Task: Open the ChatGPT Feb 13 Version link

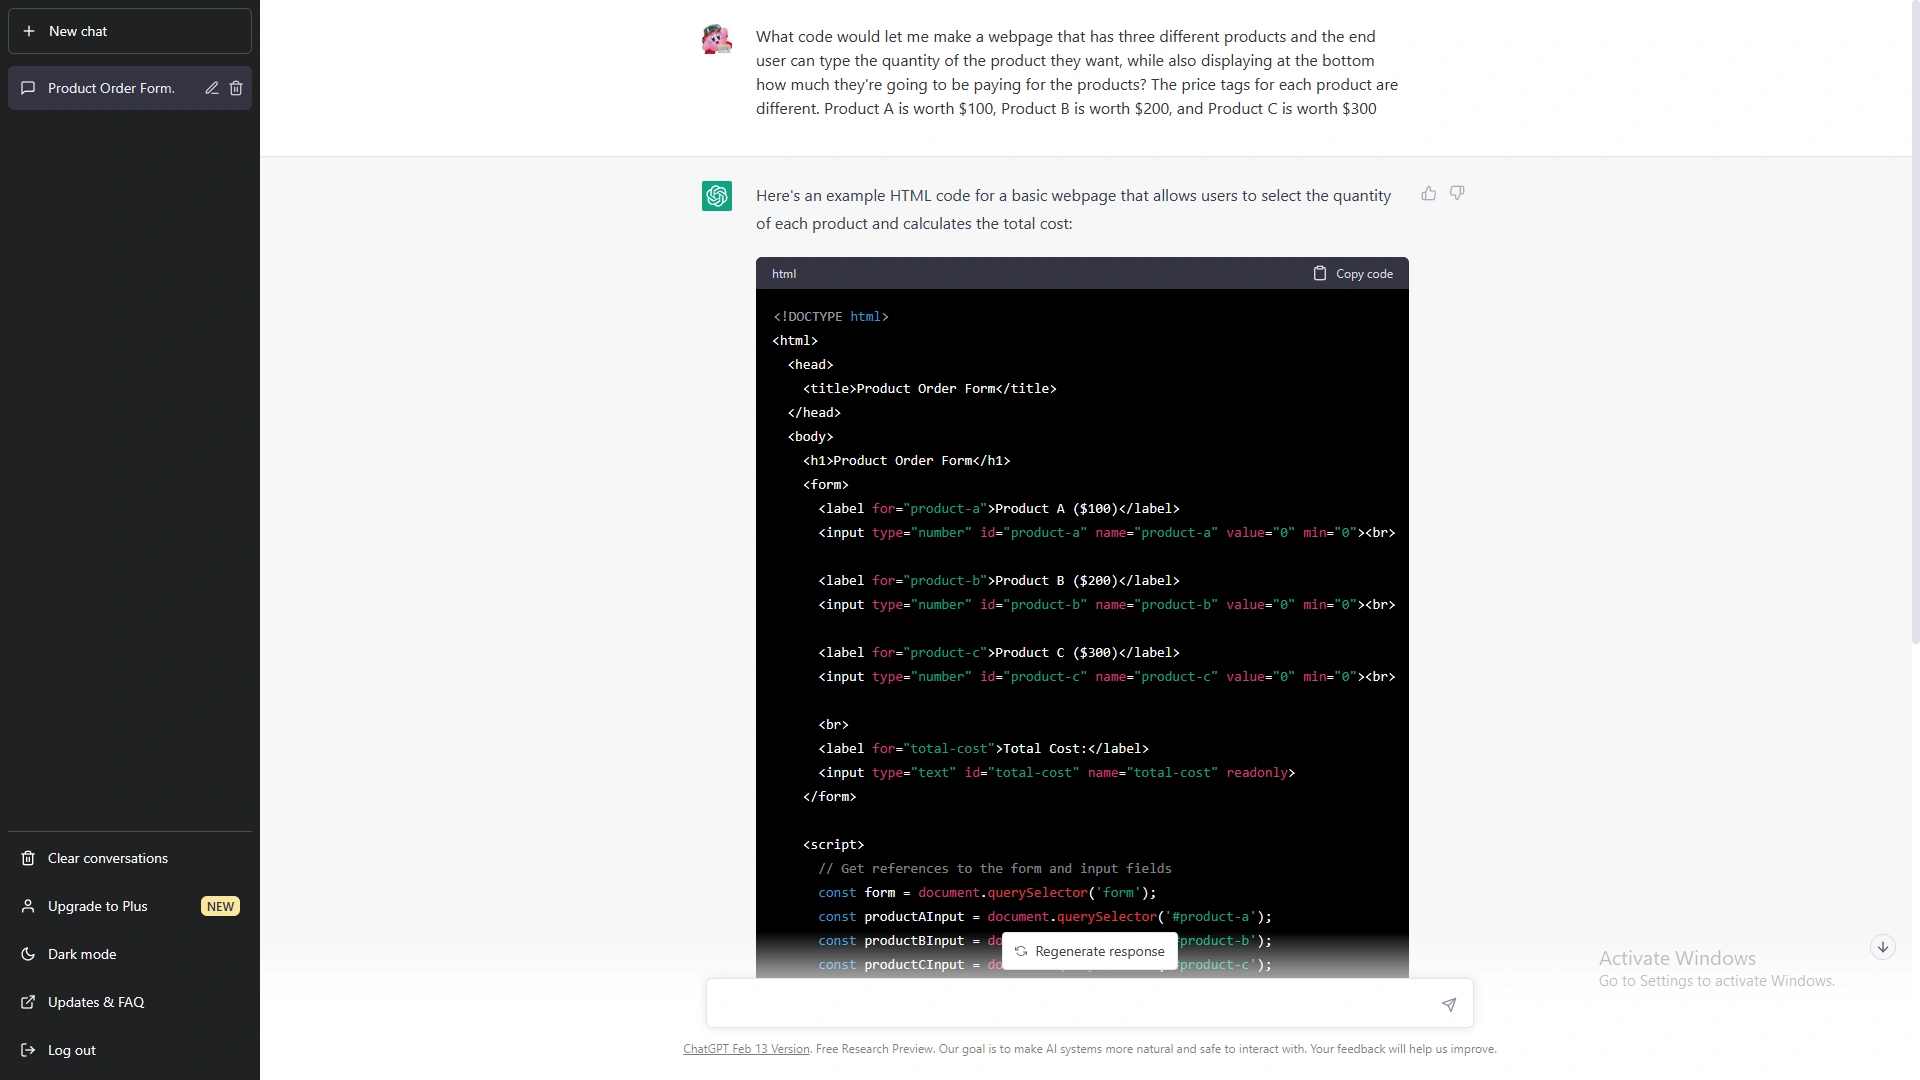Action: (746, 1049)
